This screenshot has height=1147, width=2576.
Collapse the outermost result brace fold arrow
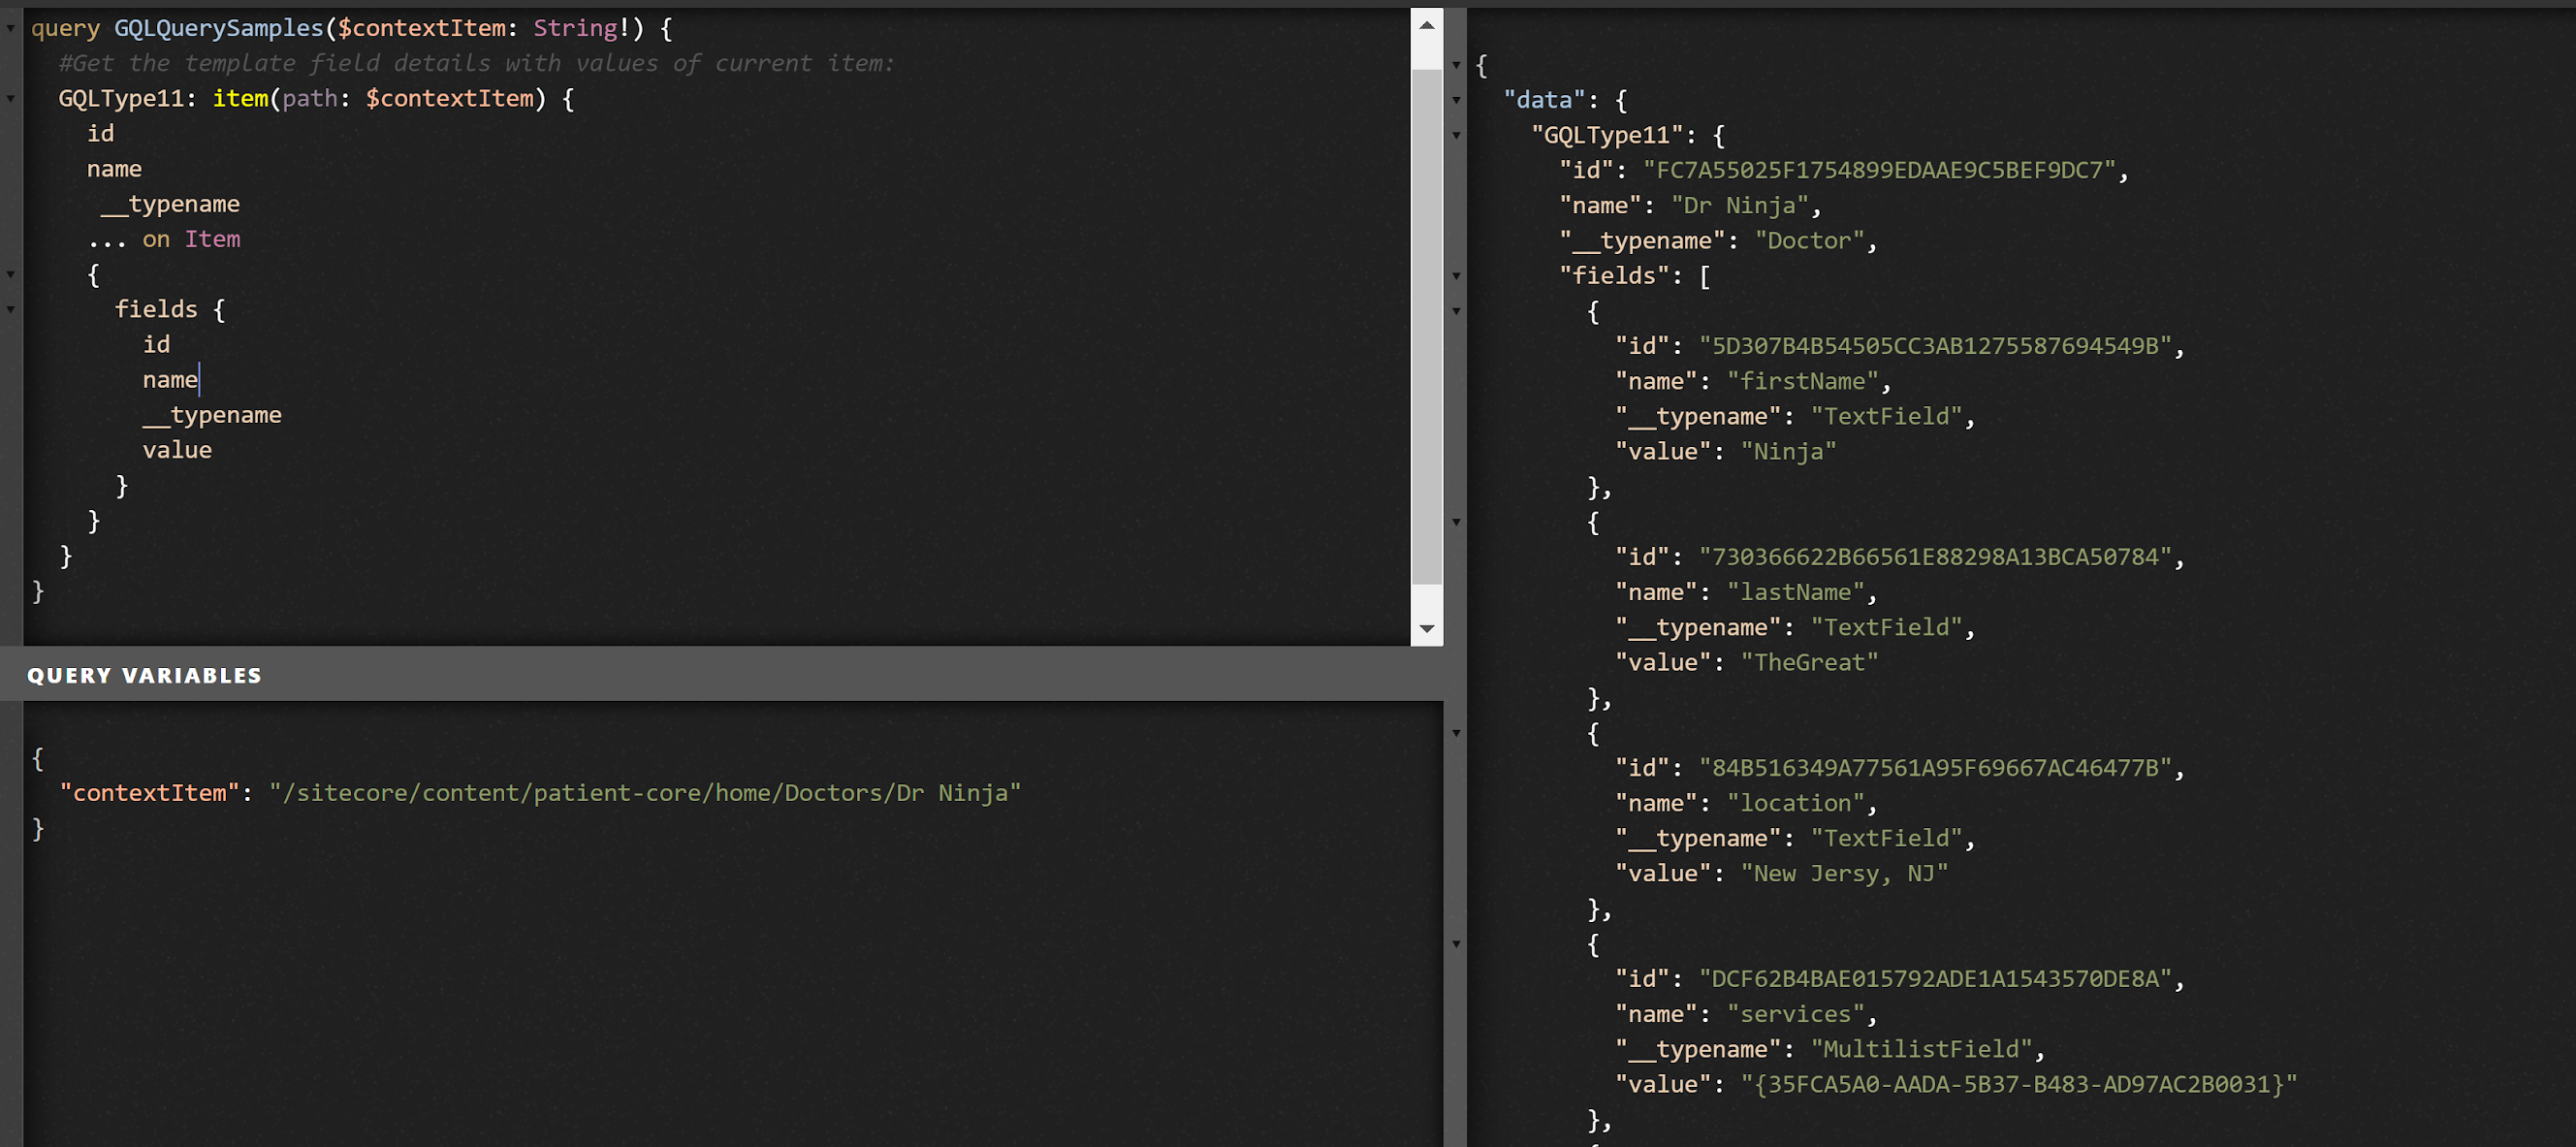(1456, 65)
